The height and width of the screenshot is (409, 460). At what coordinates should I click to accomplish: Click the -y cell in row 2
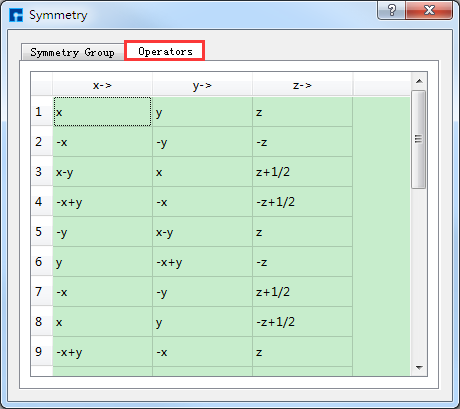(x=202, y=141)
